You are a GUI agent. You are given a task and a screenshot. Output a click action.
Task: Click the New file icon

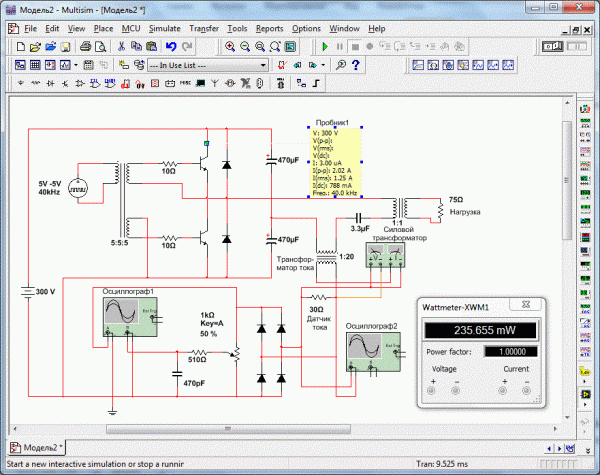21,47
